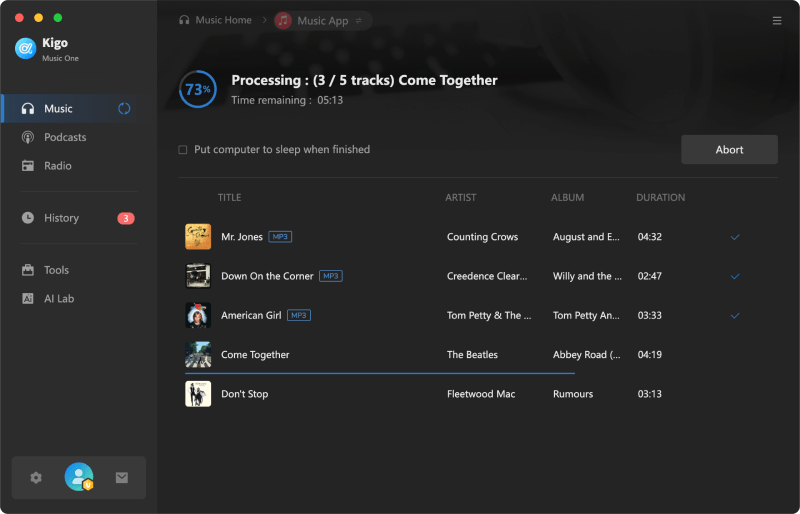
Task: Click album Rumours
Action: [x=573, y=394]
